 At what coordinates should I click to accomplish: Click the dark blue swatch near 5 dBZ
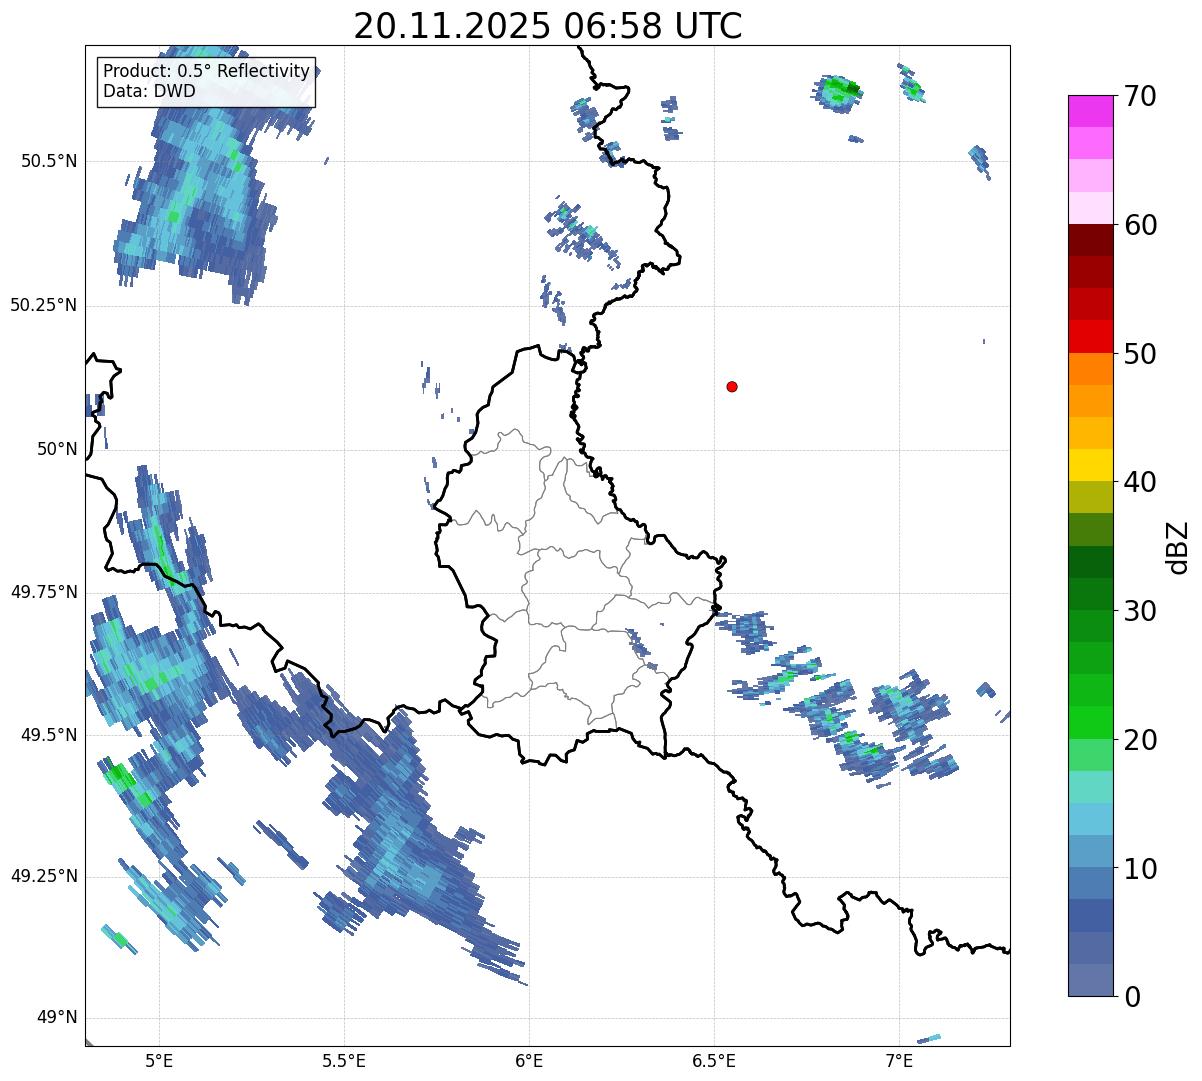point(1090,915)
